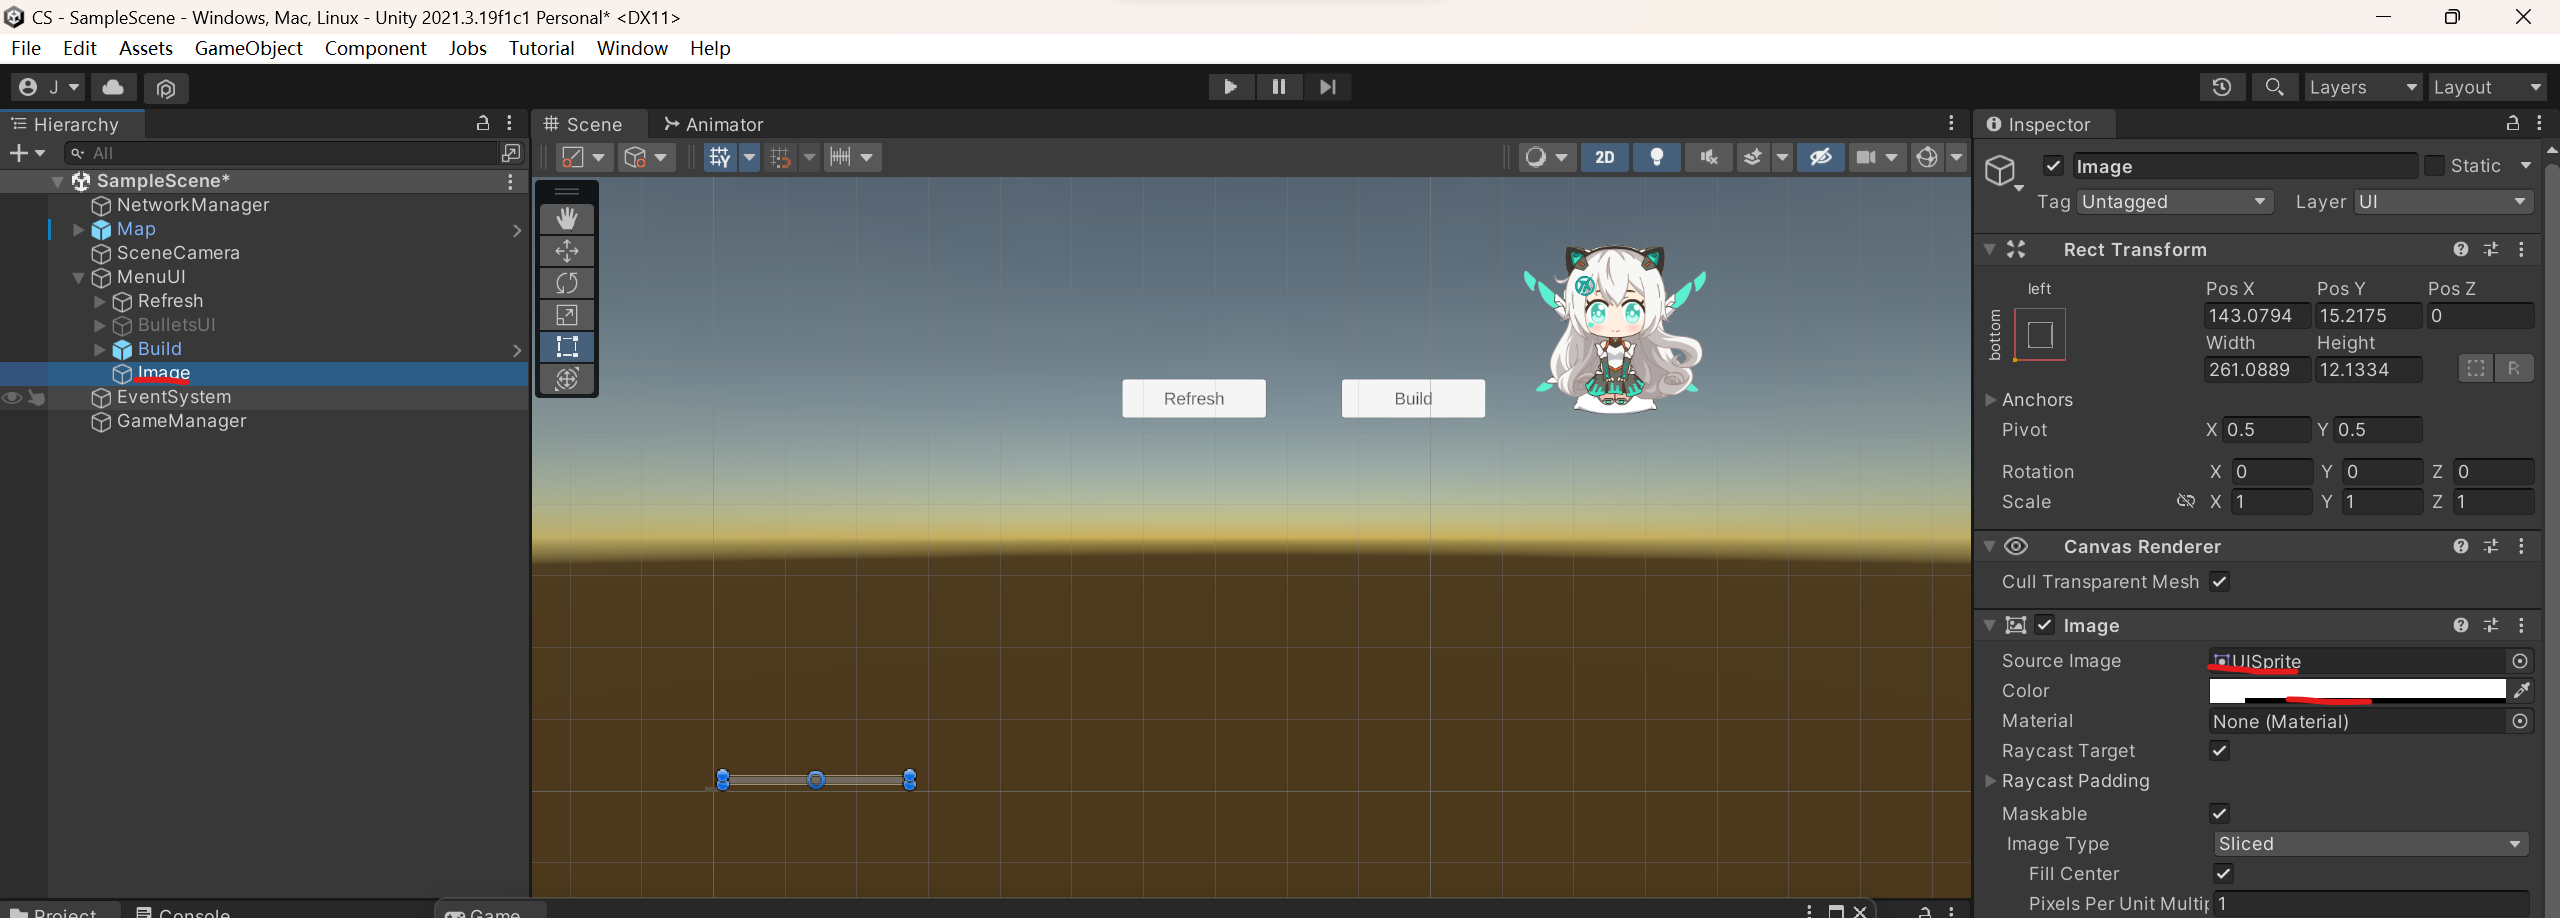Select the Build button in scene

[1413, 398]
